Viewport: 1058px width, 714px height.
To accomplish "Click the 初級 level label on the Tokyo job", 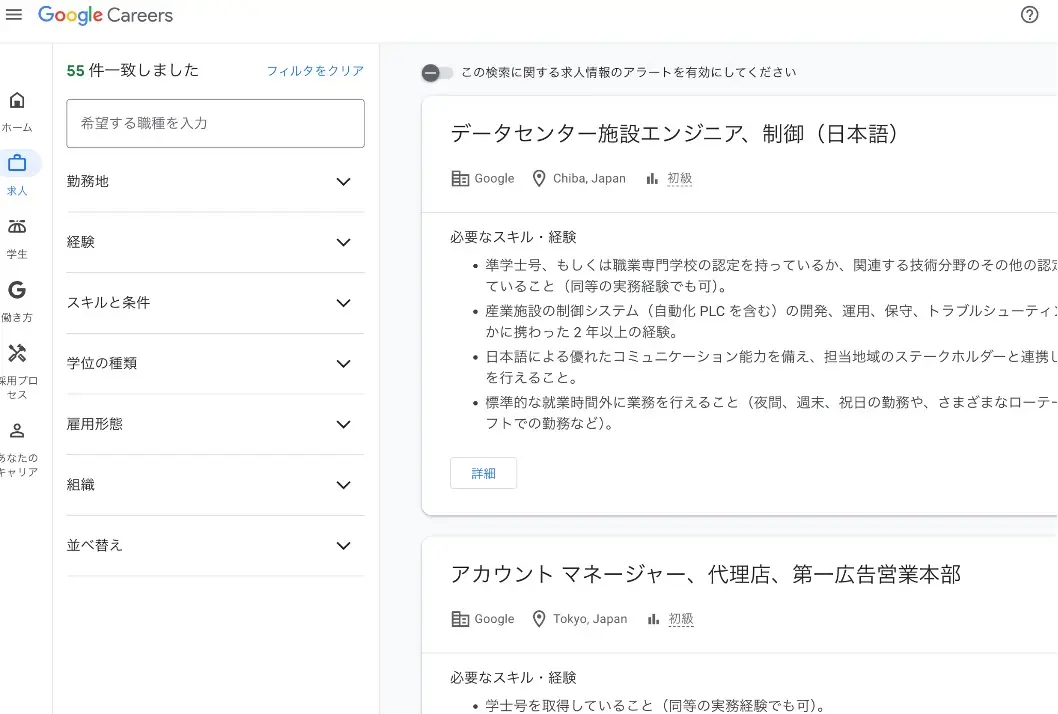I will [681, 620].
